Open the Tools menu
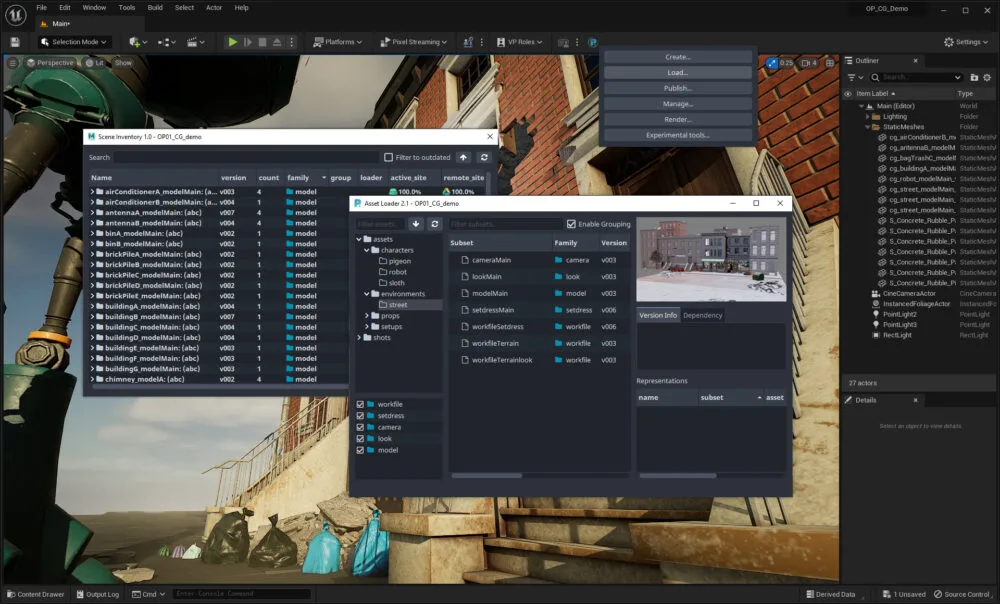The image size is (1000, 604). click(x=126, y=8)
